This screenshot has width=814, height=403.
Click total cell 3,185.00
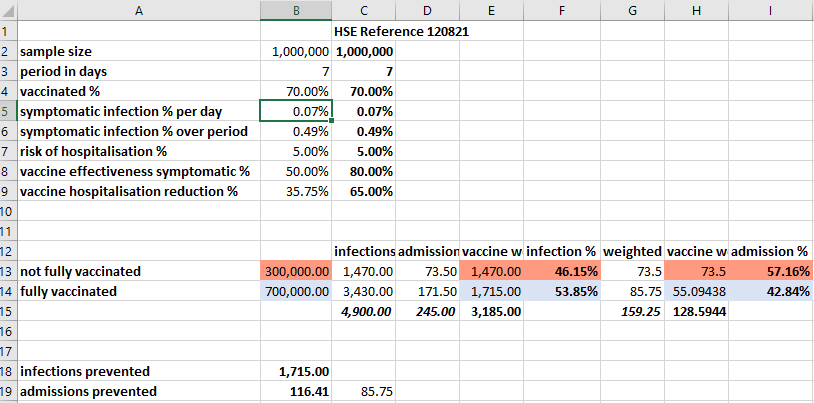pos(491,311)
